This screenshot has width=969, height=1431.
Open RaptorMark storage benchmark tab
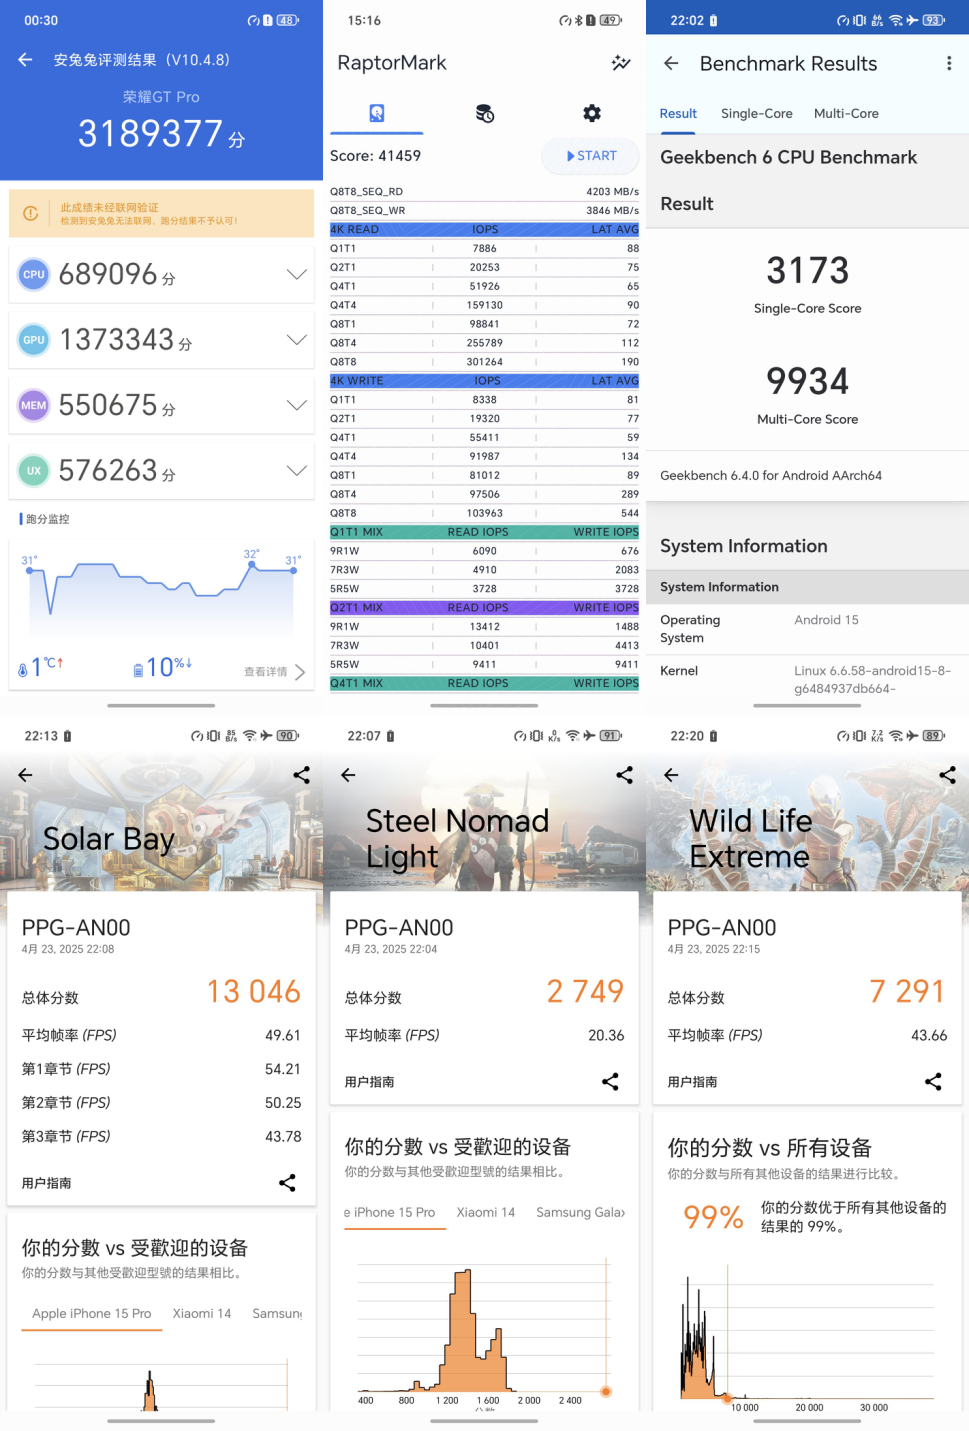377,113
